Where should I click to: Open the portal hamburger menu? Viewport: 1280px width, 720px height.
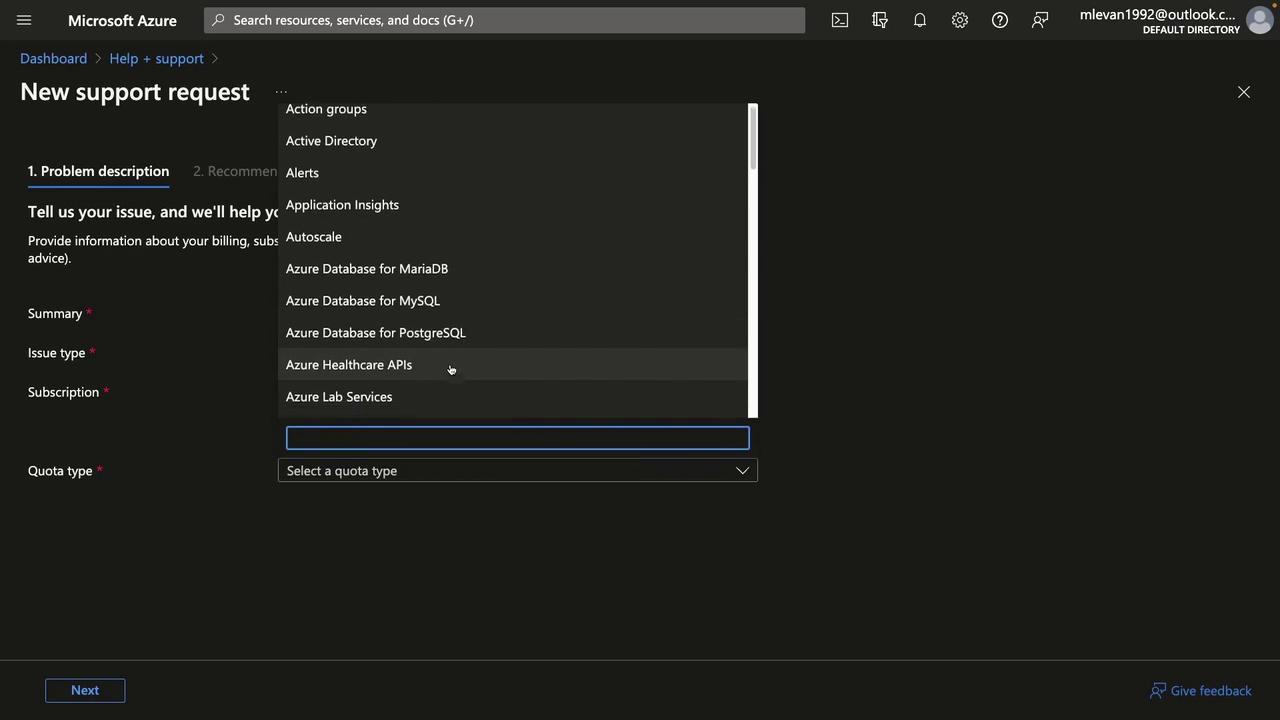coord(24,20)
